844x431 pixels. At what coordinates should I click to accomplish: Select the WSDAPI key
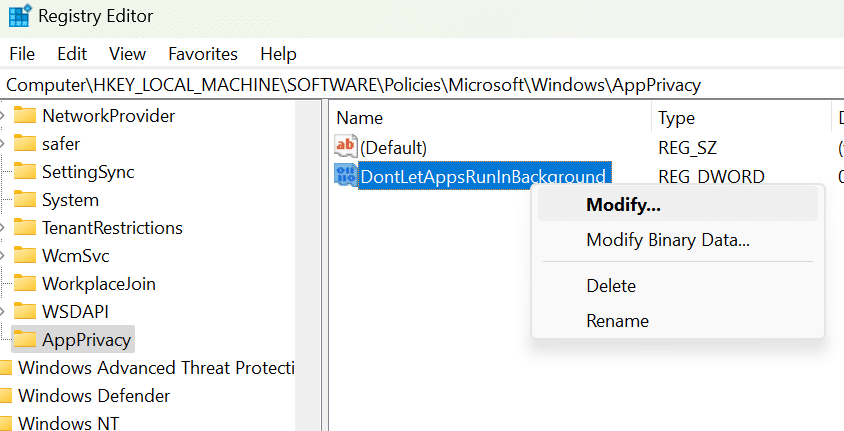click(76, 312)
